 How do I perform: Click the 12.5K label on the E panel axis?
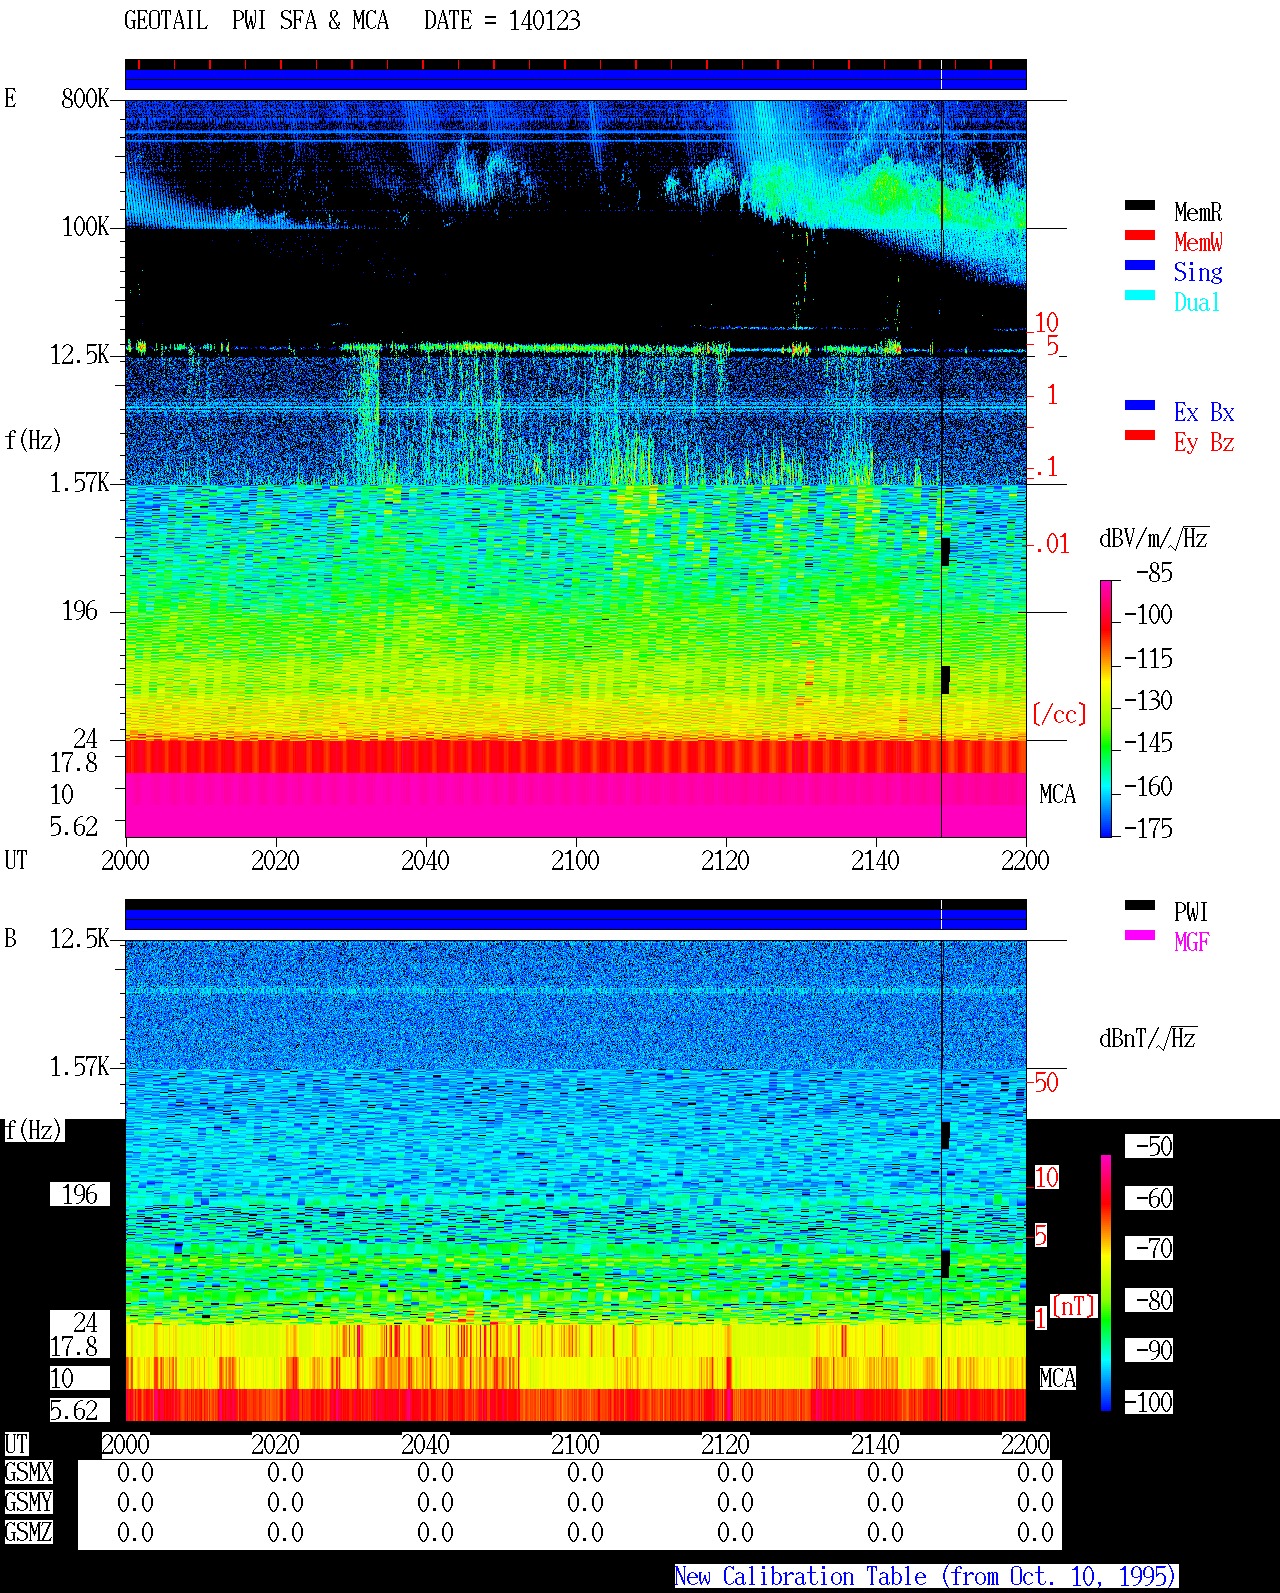coord(80,354)
